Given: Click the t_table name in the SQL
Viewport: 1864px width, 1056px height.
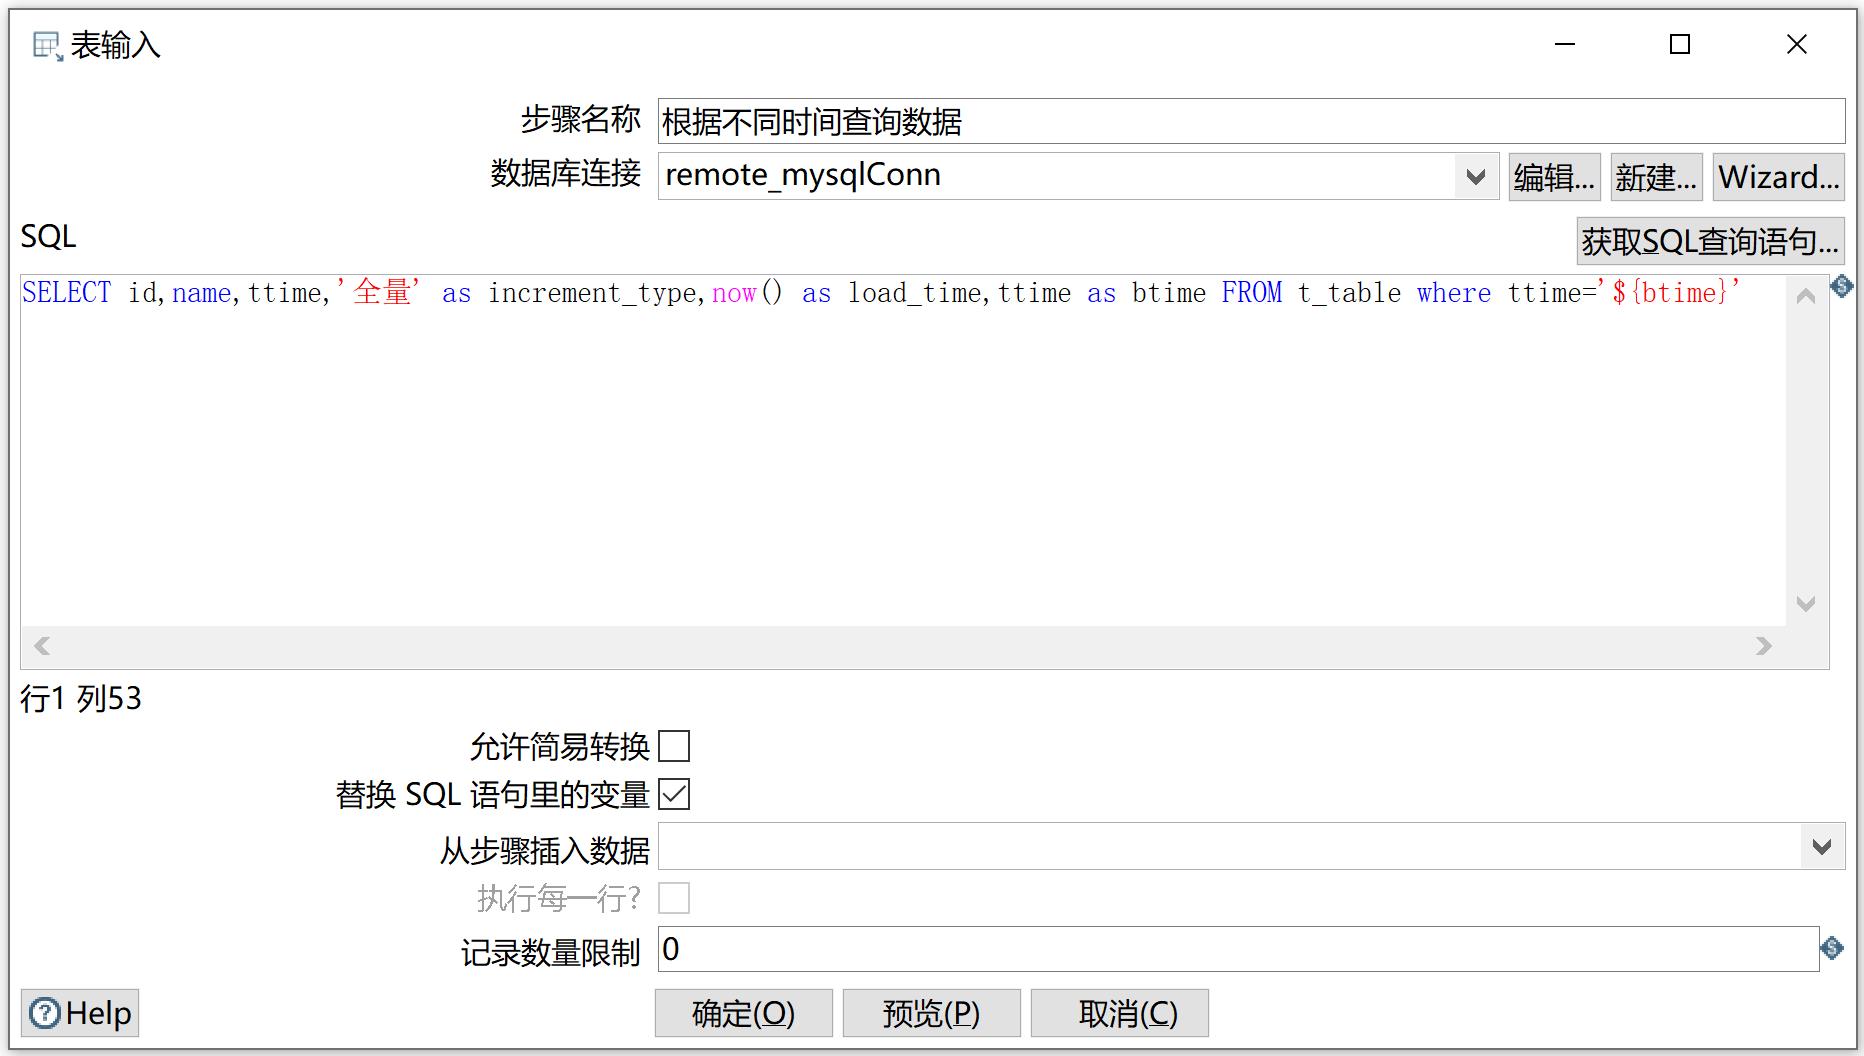Looking at the screenshot, I should pyautogui.click(x=1349, y=292).
